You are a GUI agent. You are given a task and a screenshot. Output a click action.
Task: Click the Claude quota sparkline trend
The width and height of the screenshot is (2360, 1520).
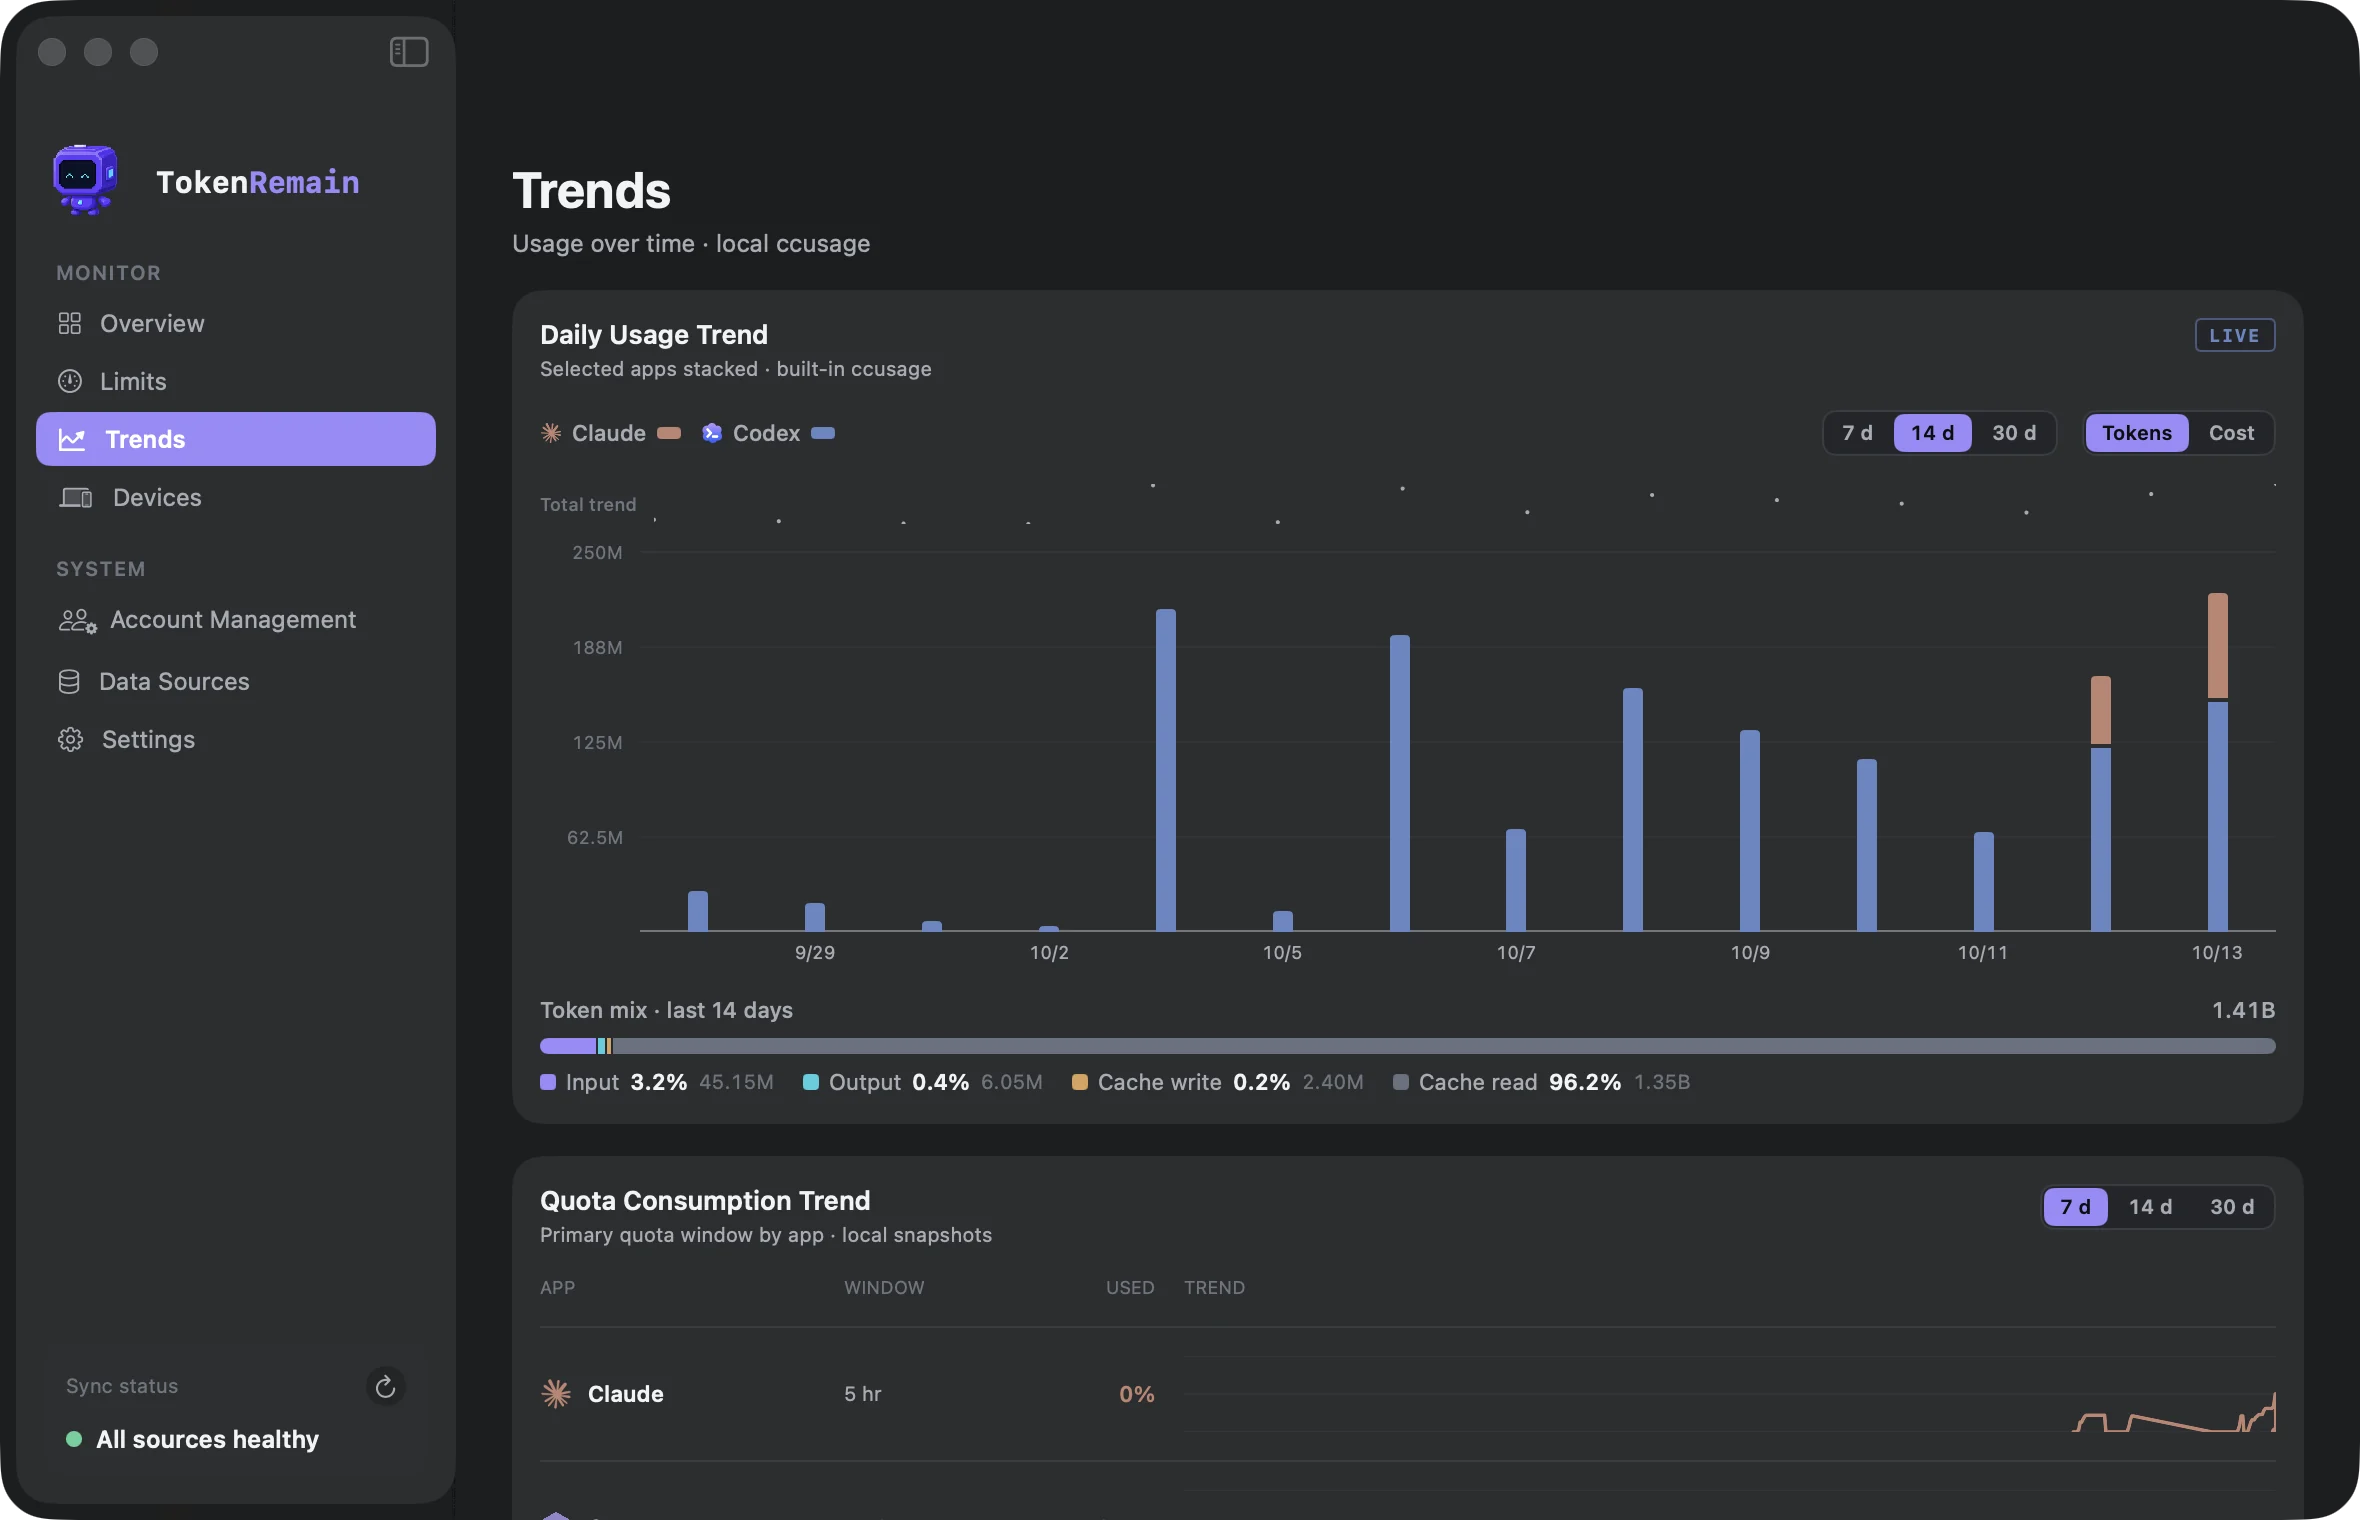coord(2174,1413)
